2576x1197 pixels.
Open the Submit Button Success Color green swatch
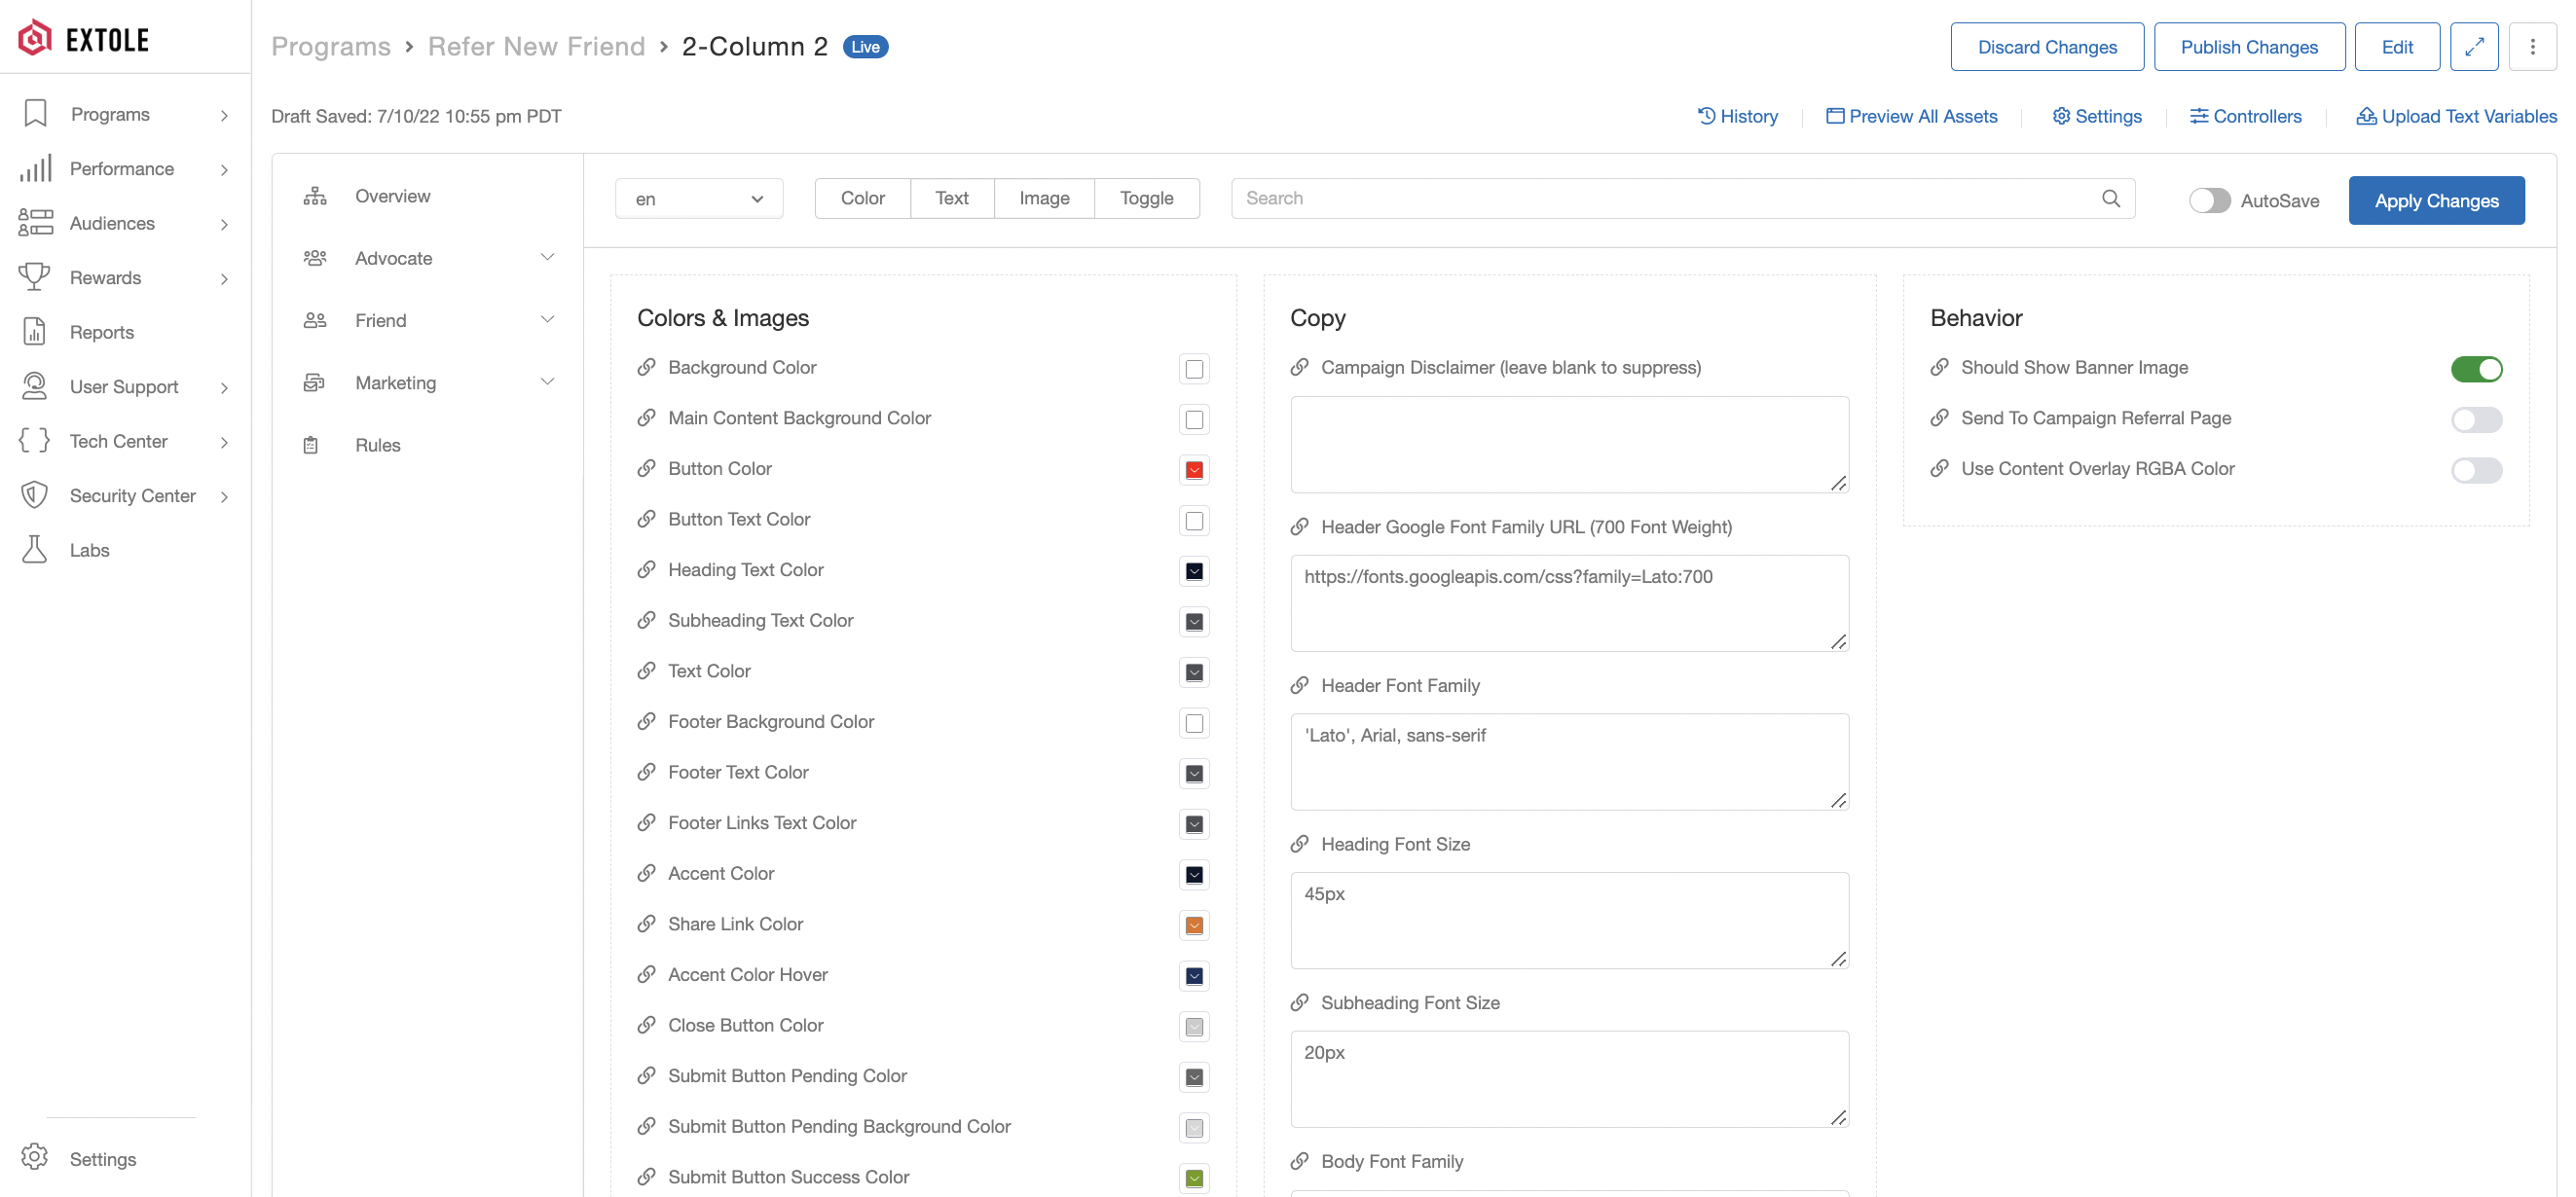1194,1178
